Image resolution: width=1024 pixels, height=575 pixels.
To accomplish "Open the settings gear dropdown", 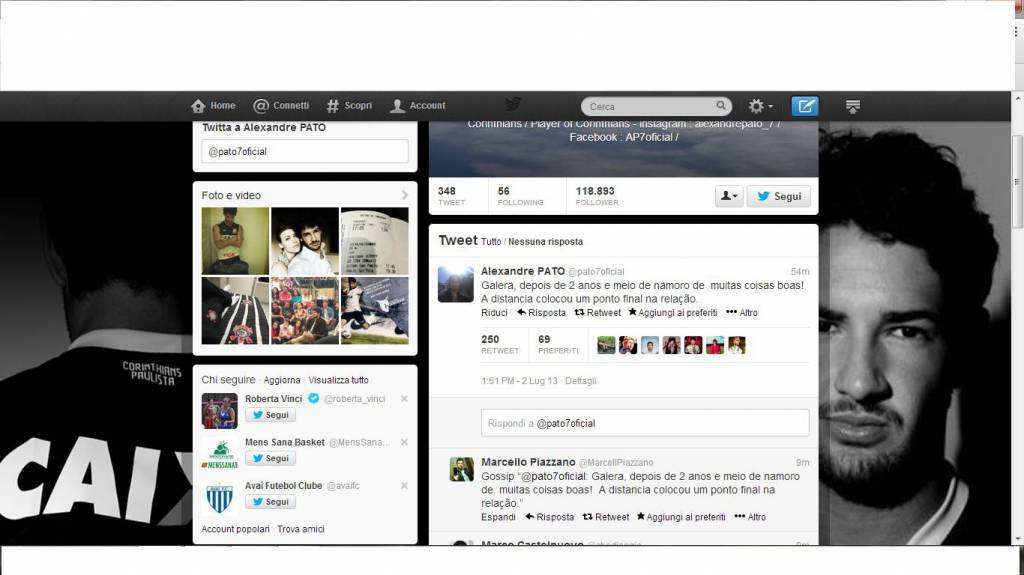I will (760, 106).
